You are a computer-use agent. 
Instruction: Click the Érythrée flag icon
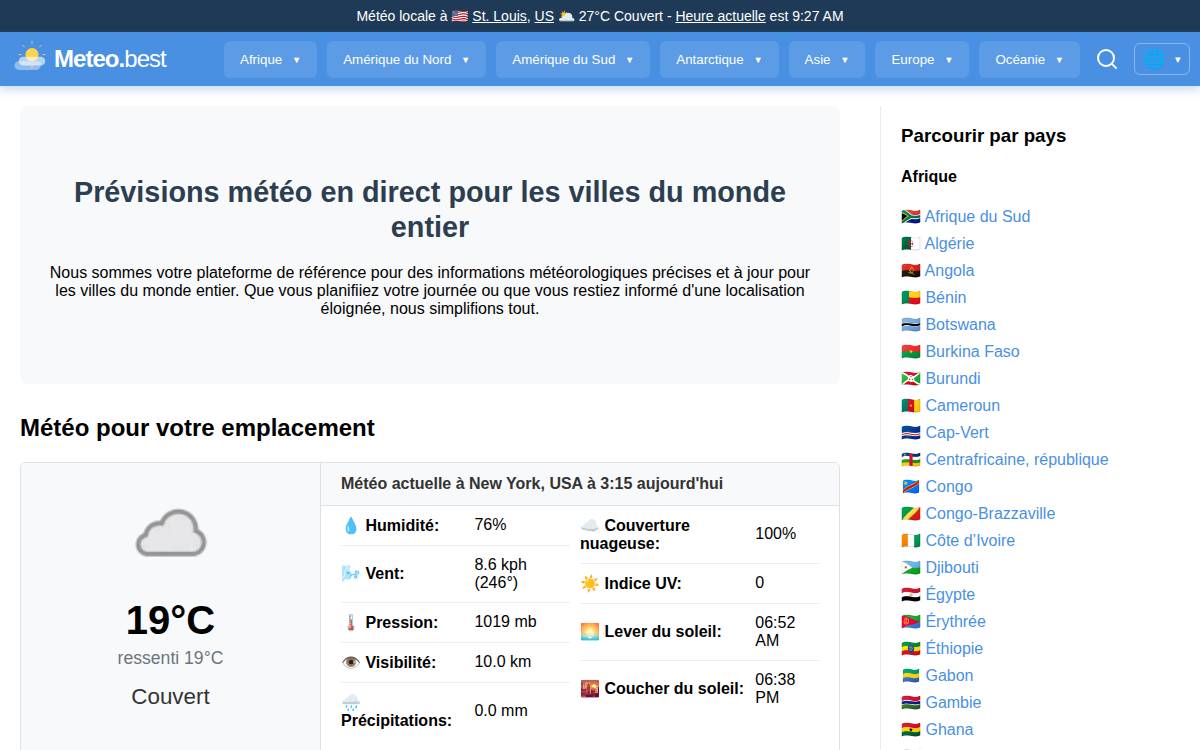coord(910,621)
